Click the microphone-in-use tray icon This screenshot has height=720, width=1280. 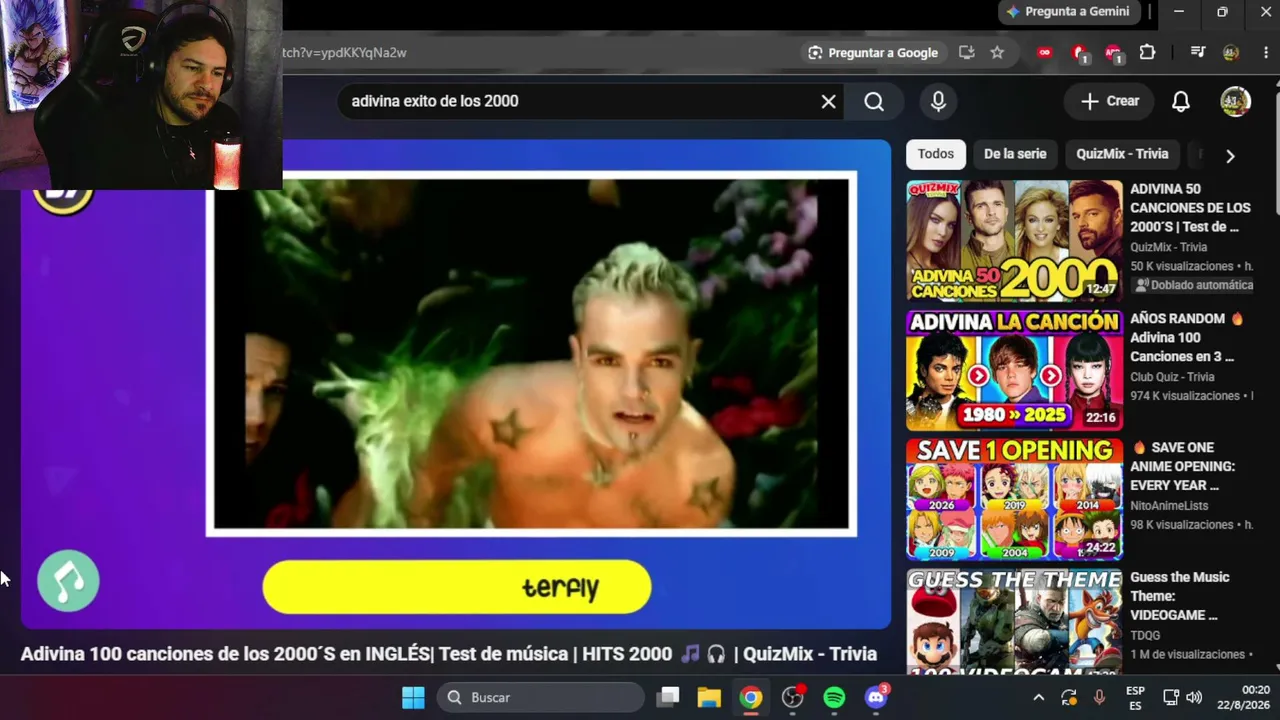click(1099, 697)
